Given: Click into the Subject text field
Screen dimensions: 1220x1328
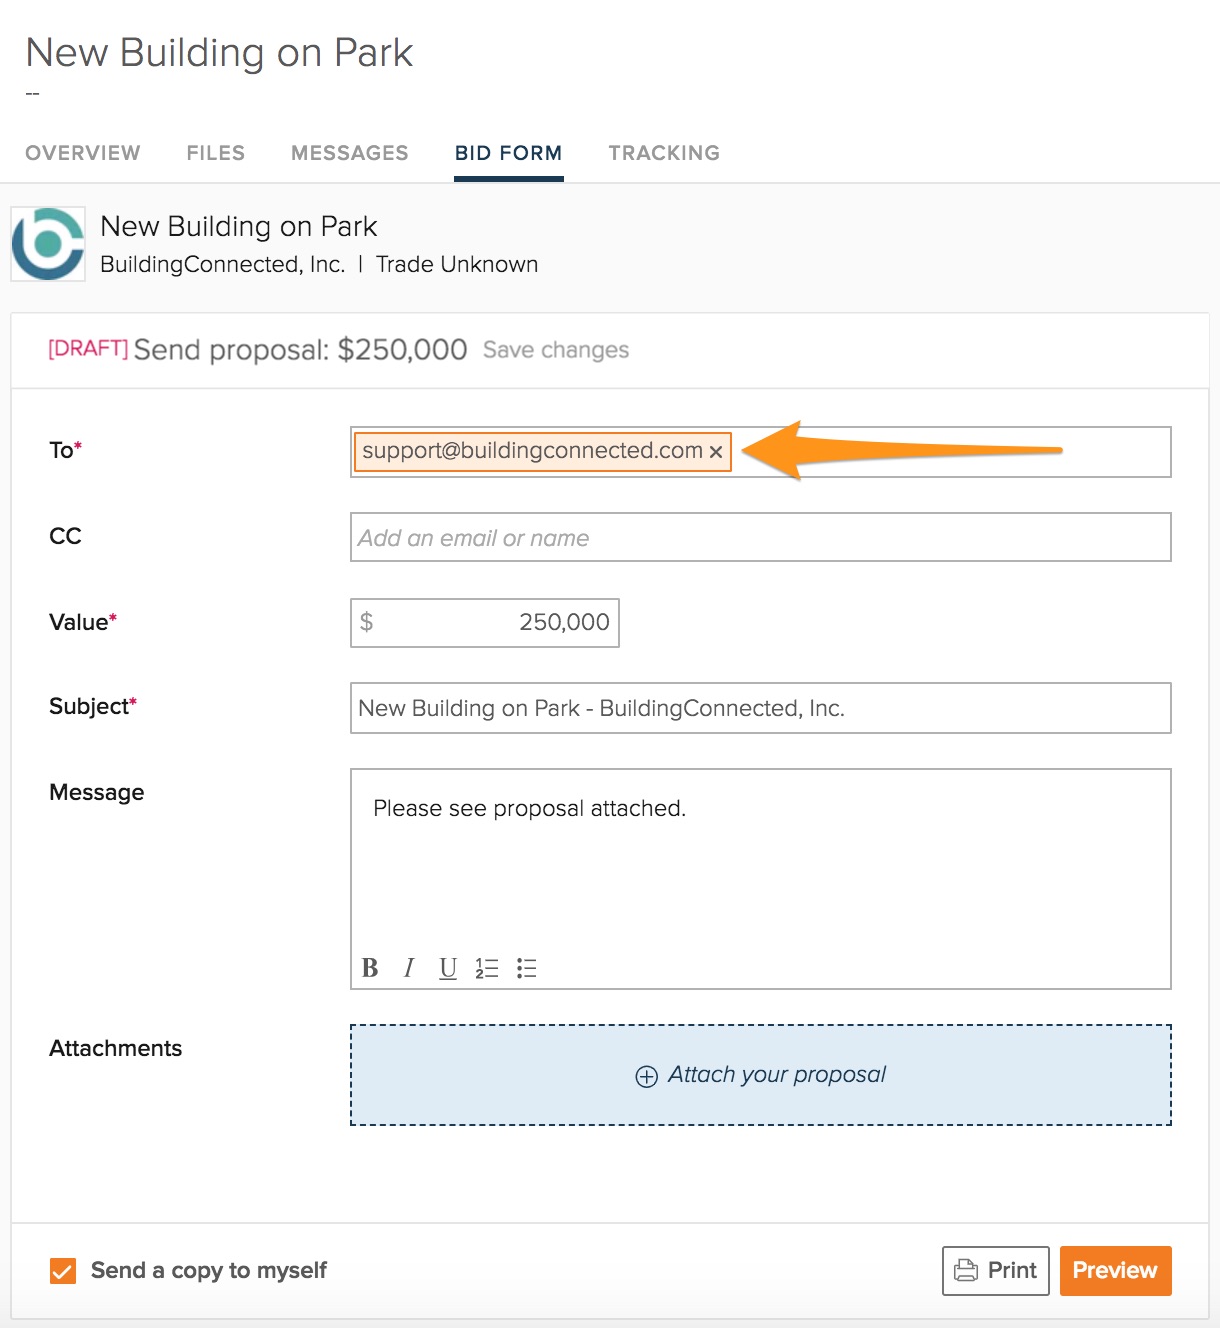Looking at the screenshot, I should (760, 708).
